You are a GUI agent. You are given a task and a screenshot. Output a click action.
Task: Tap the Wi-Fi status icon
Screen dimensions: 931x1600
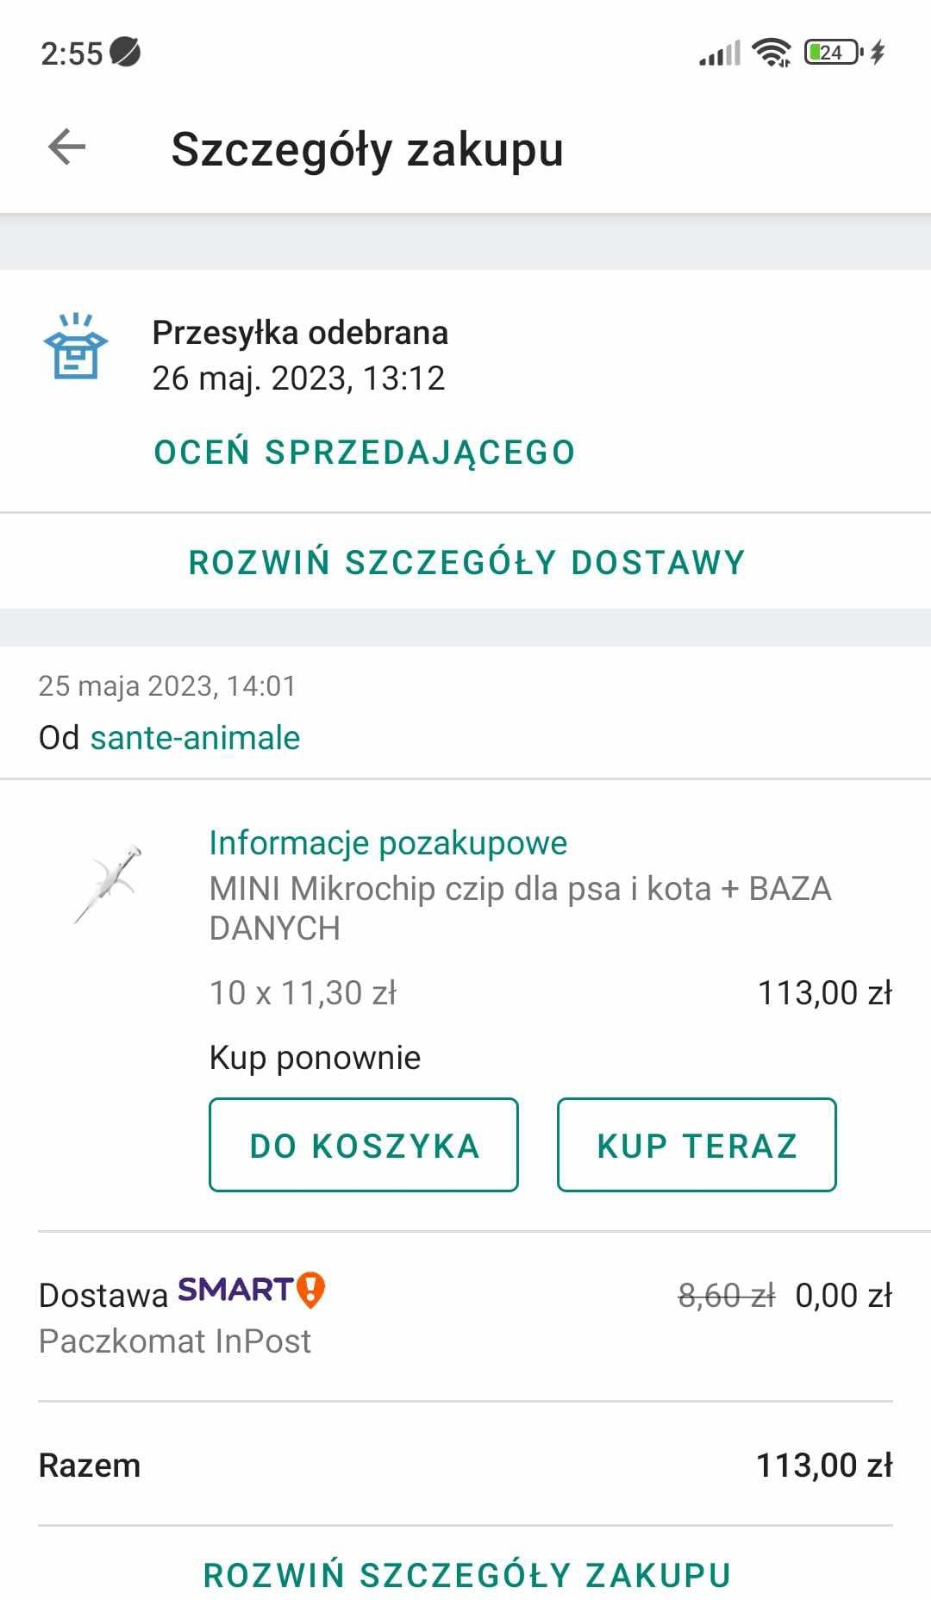(x=771, y=52)
